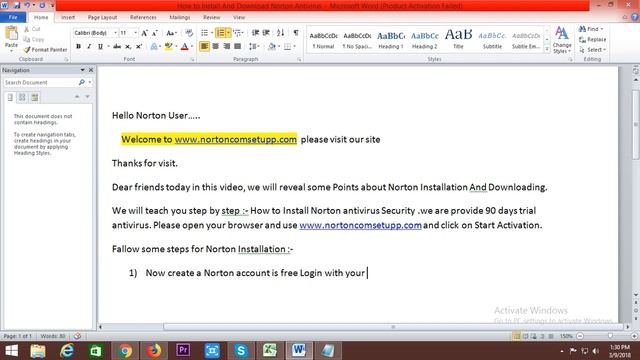
Task: Click the Search Document input field
Action: point(40,82)
